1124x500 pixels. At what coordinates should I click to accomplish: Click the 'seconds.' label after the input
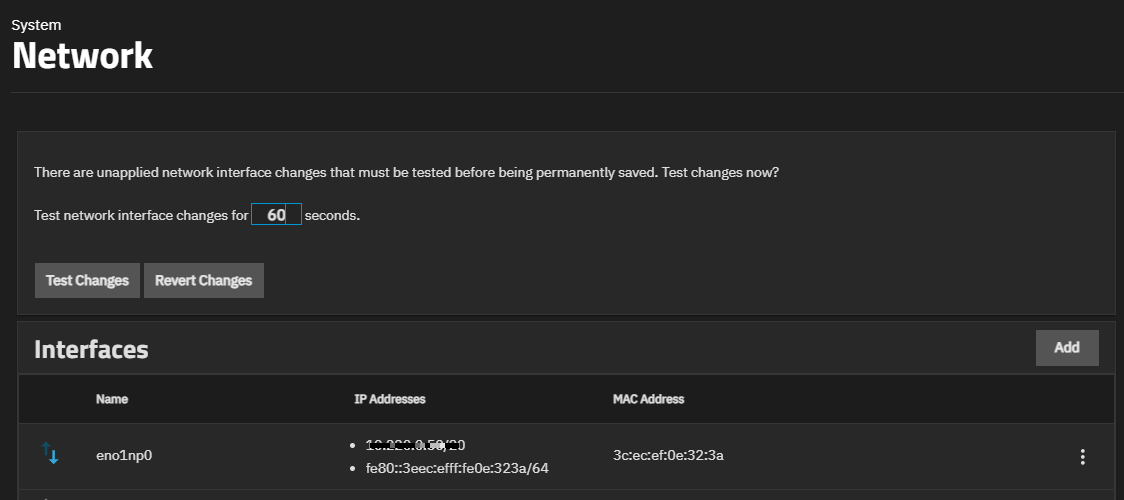point(332,216)
